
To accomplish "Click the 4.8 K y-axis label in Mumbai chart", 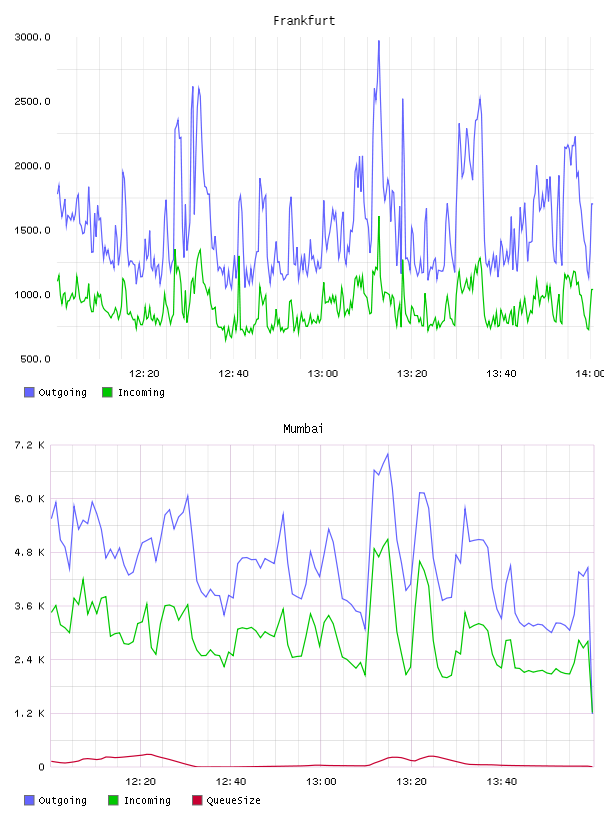I will (x=30, y=552).
